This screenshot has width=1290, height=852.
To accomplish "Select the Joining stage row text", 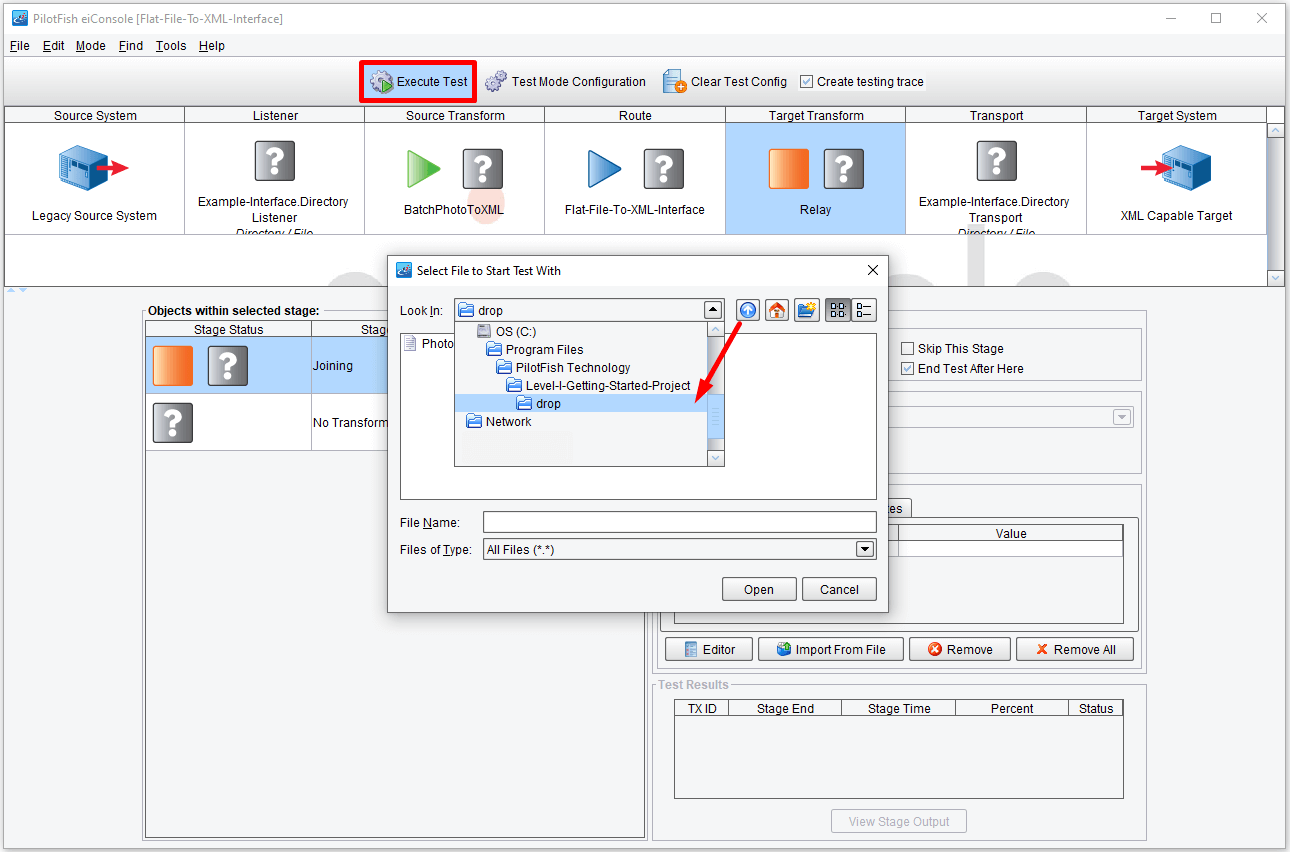I will pyautogui.click(x=333, y=366).
